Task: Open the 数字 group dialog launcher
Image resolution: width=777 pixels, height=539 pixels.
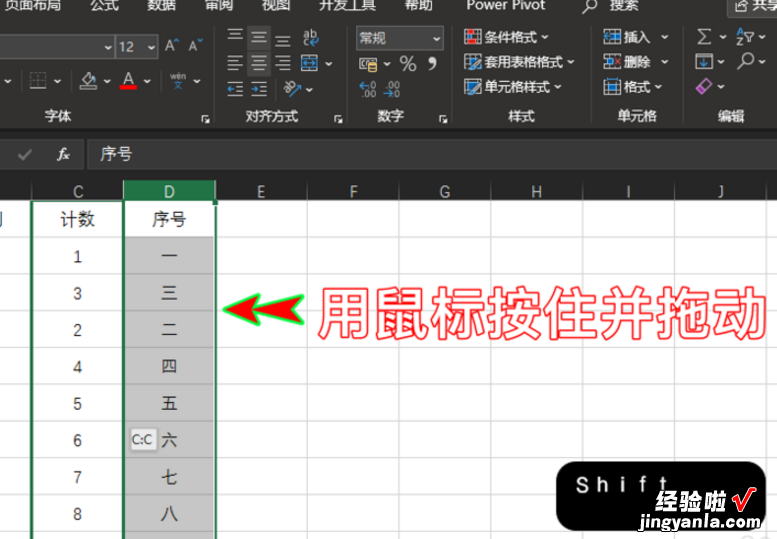Action: tap(443, 119)
